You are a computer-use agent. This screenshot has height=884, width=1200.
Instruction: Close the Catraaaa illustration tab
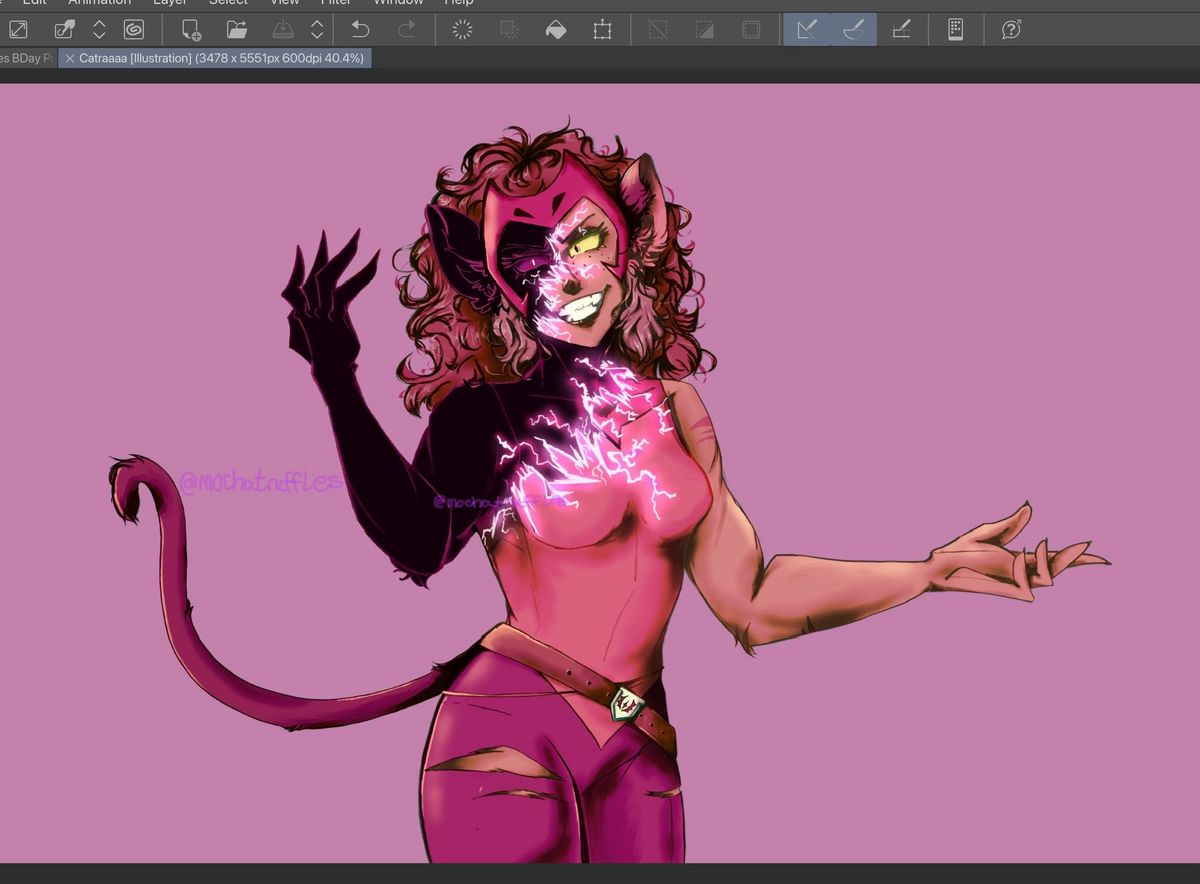click(x=69, y=59)
